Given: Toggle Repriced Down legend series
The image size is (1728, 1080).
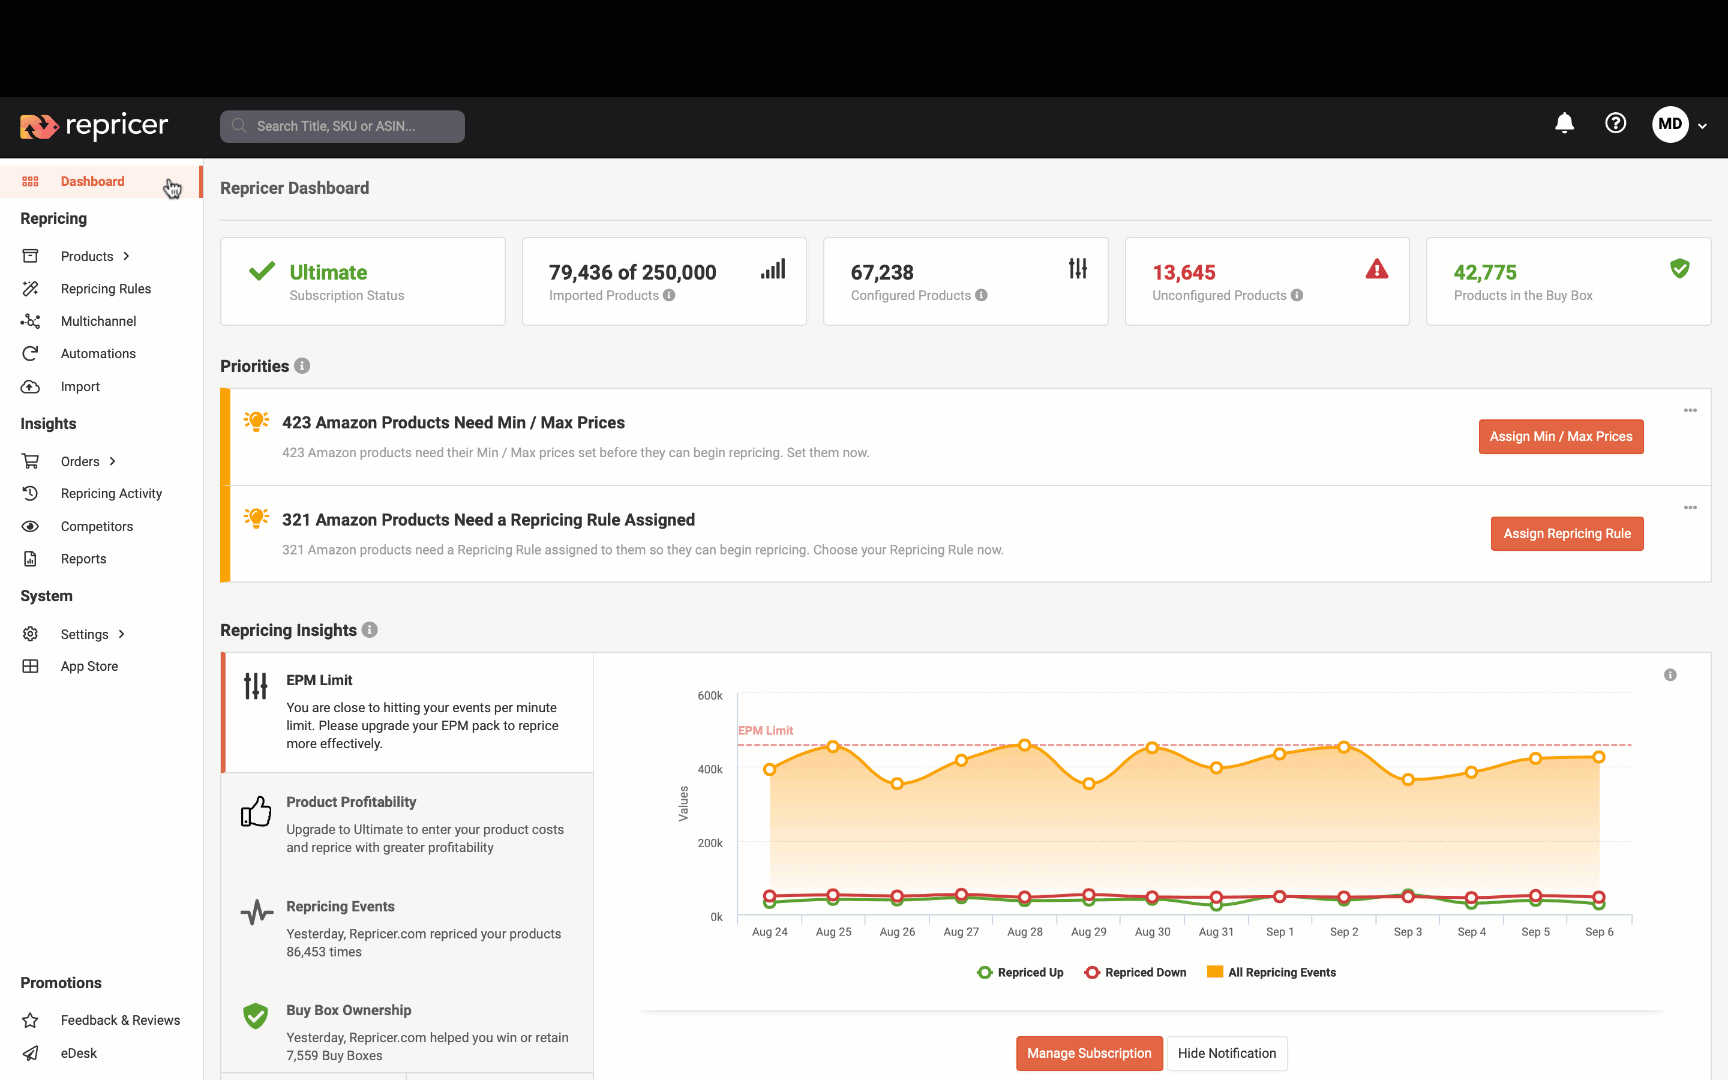Looking at the screenshot, I should coord(1135,973).
